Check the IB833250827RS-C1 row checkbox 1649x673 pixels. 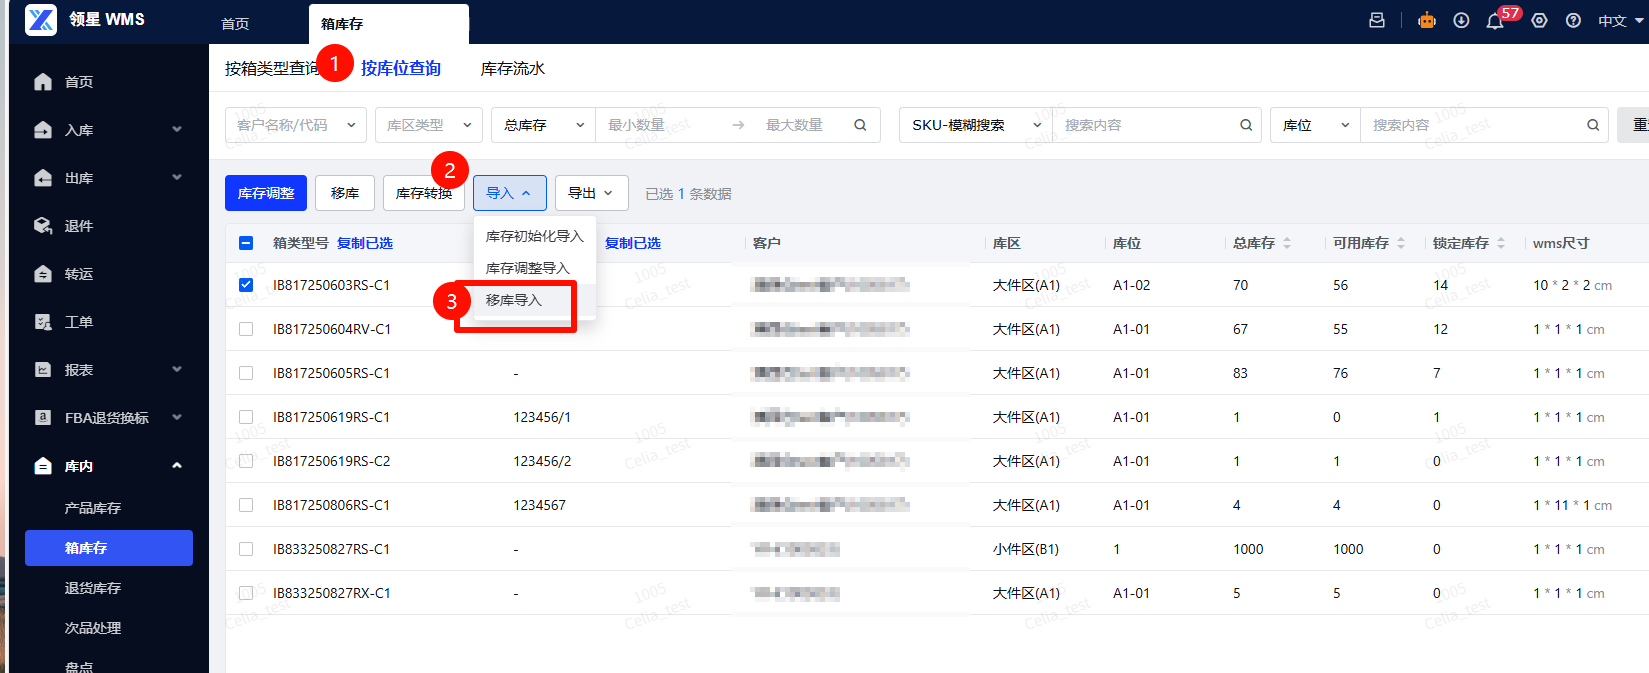point(246,549)
